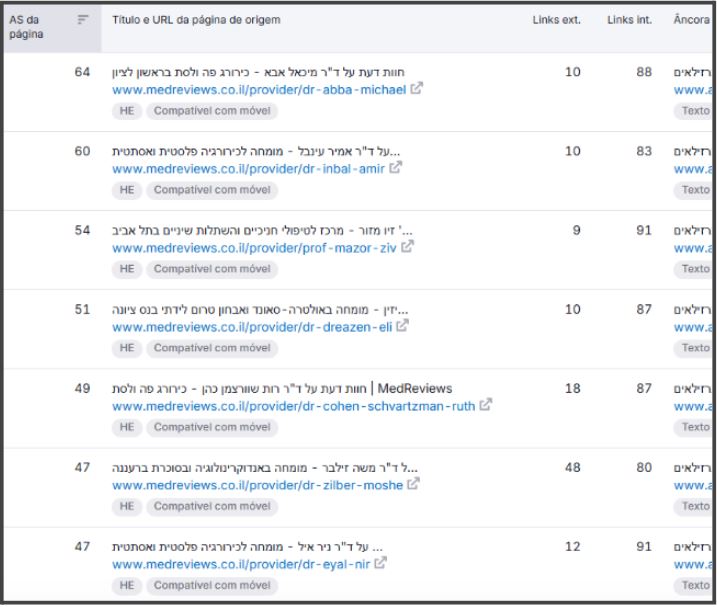This screenshot has width=717, height=607.
Task: Click Compatível com móvel tag in dr-inbal-amir row
Action: point(212,190)
